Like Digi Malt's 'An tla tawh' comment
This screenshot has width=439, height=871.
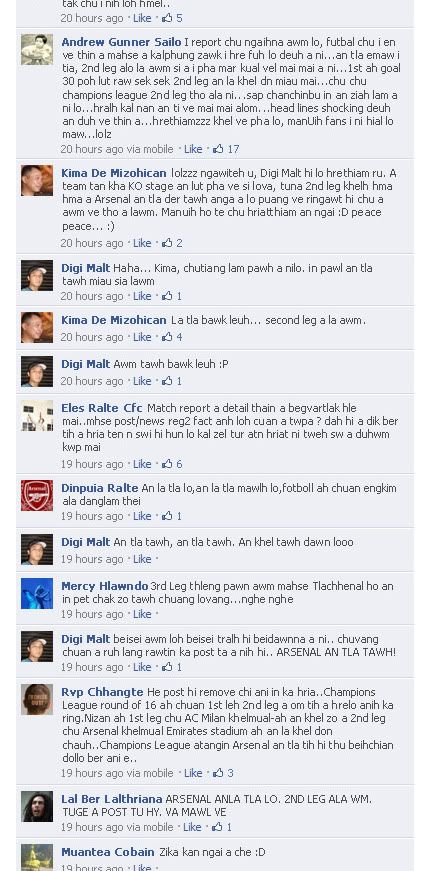click(x=142, y=559)
